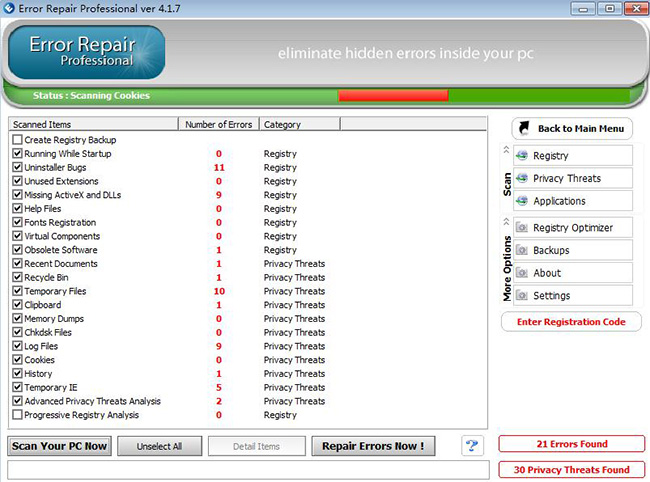Click Status: Scanning Cookies text
The height and width of the screenshot is (482, 650).
(x=91, y=95)
